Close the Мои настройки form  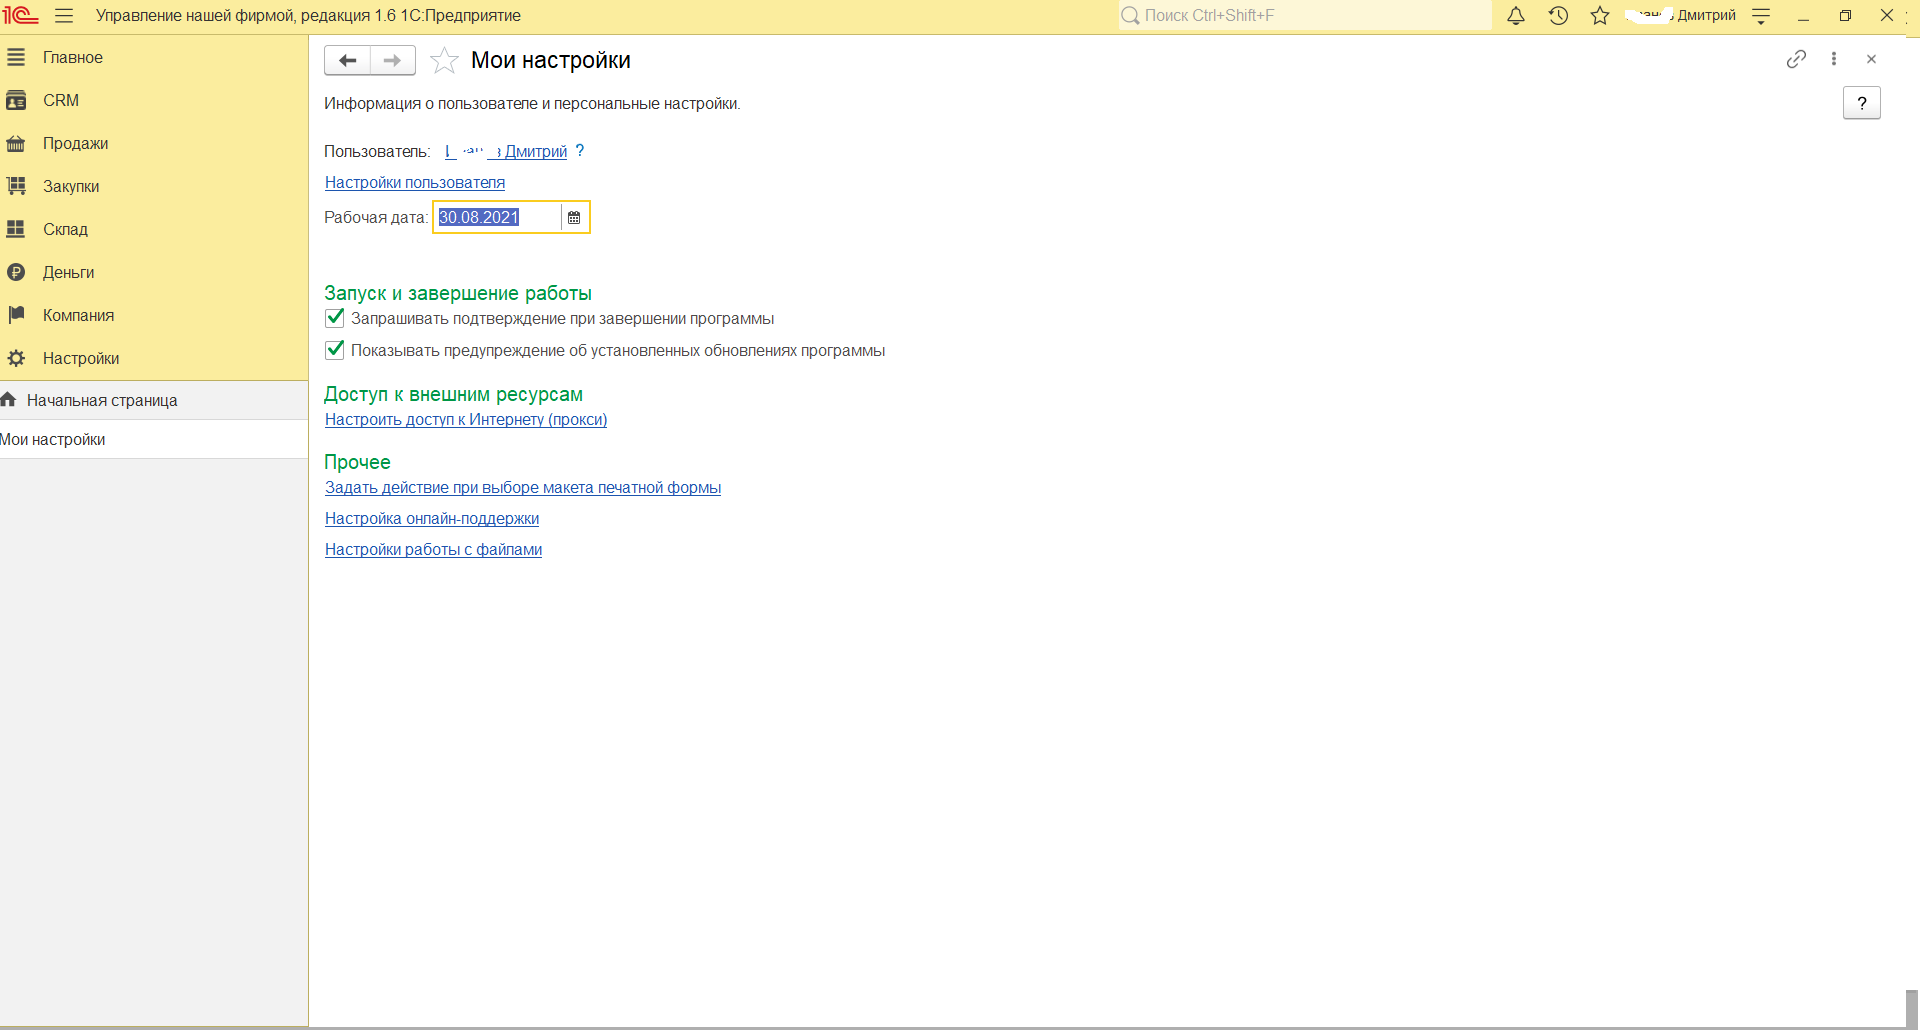1871,59
